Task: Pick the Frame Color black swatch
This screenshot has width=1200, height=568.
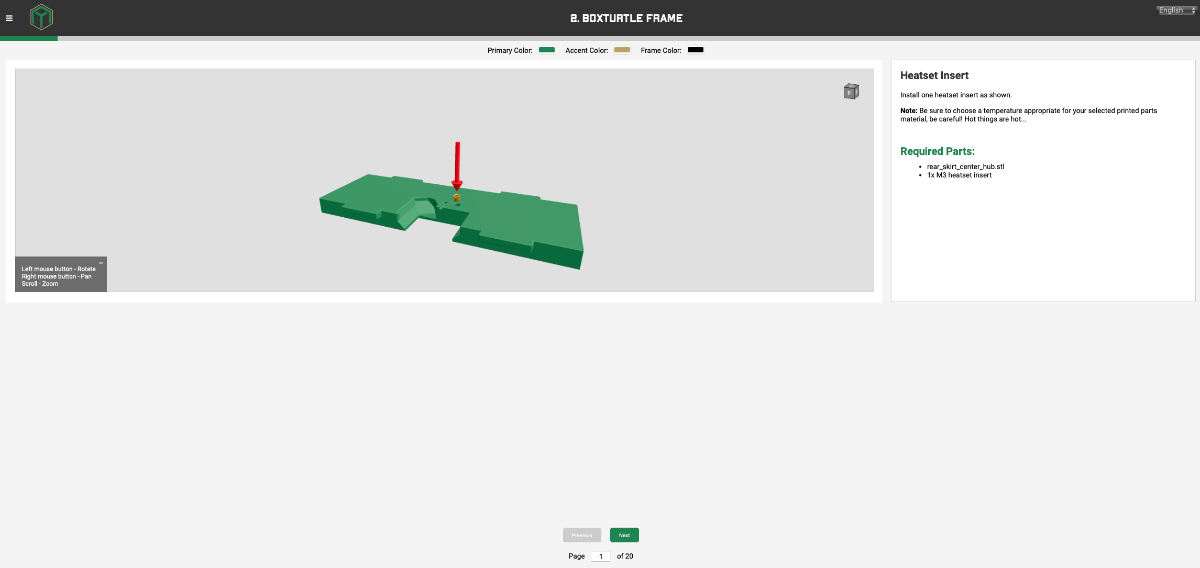Action: pos(696,50)
